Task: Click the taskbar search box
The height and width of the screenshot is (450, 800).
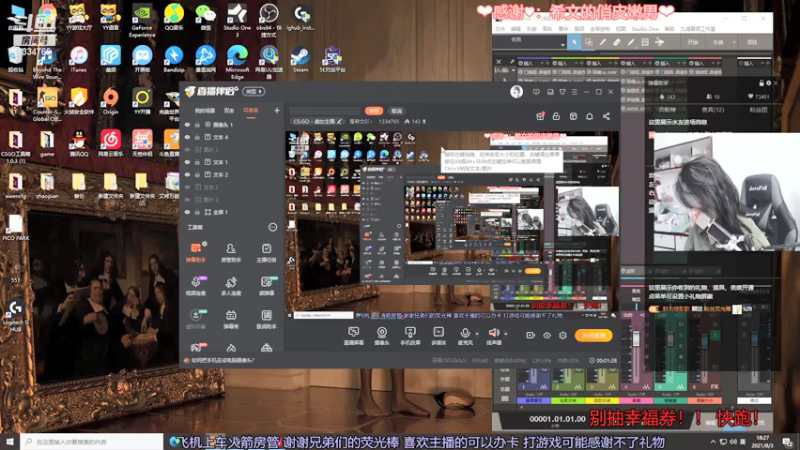Action: tap(92, 441)
